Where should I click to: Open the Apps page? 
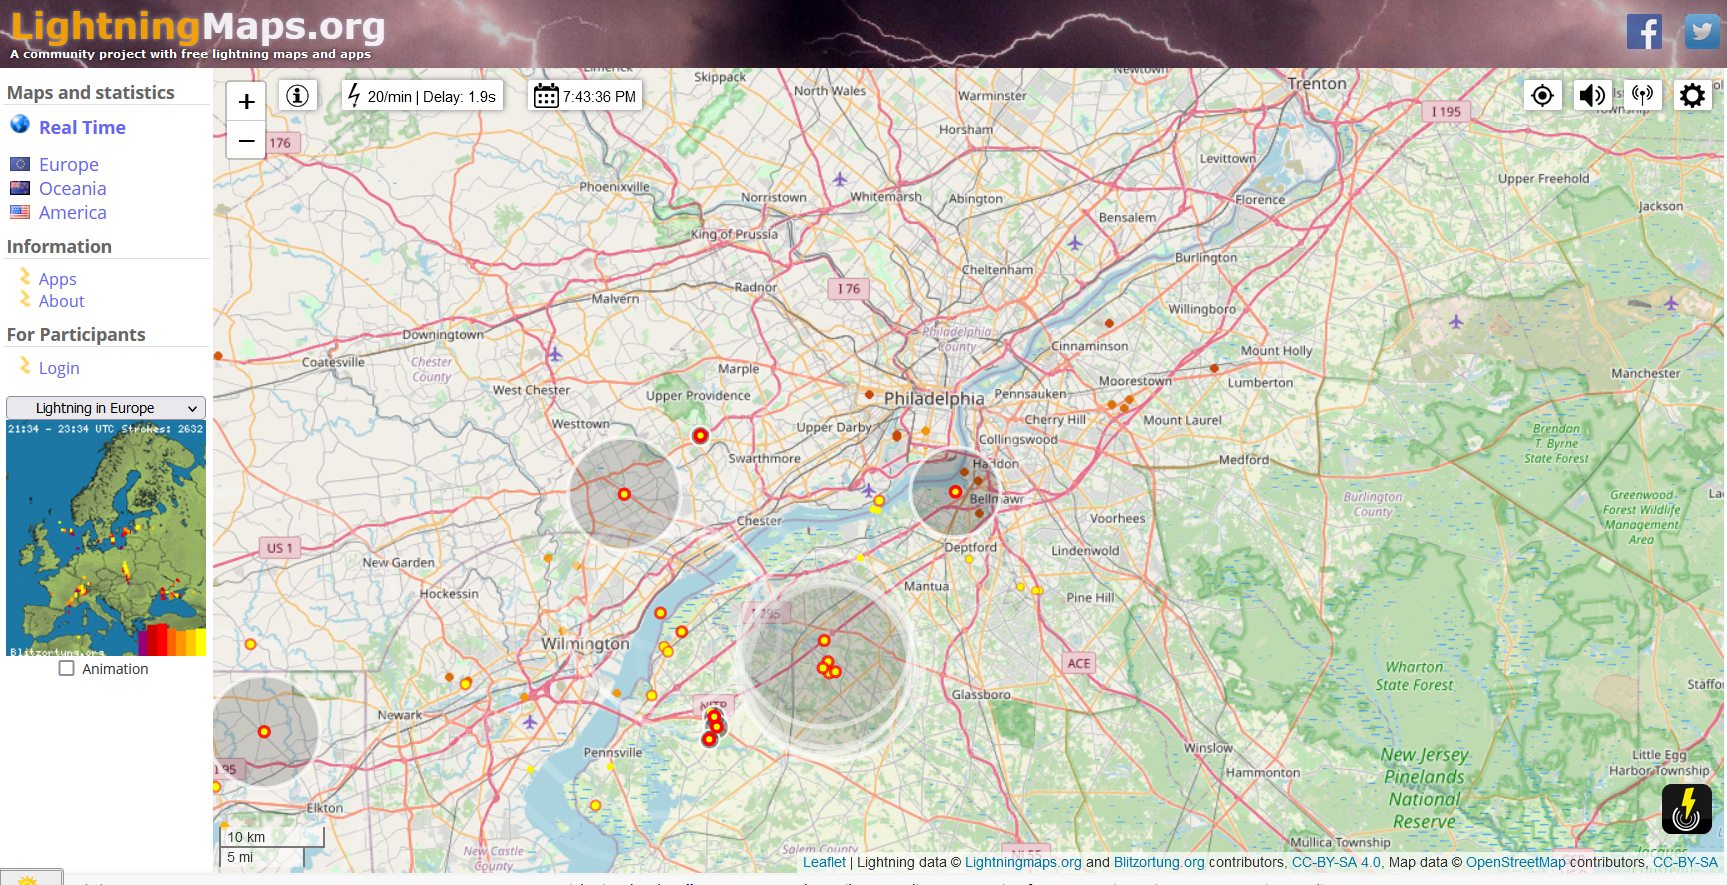[x=58, y=279]
